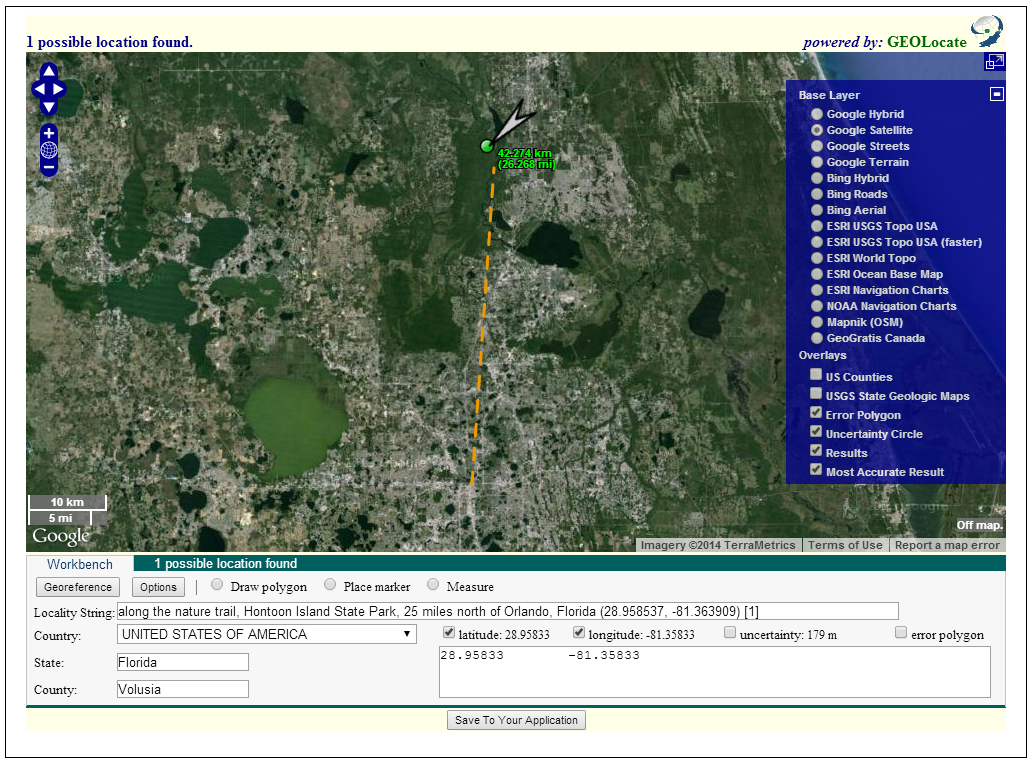Pan the map left with west arrow

tap(38, 89)
